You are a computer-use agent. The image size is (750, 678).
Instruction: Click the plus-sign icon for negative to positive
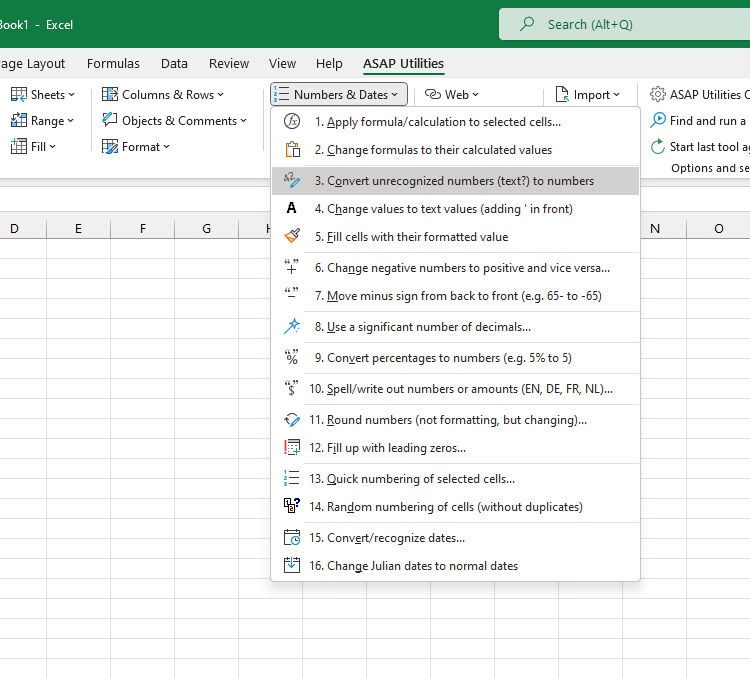pos(291,267)
